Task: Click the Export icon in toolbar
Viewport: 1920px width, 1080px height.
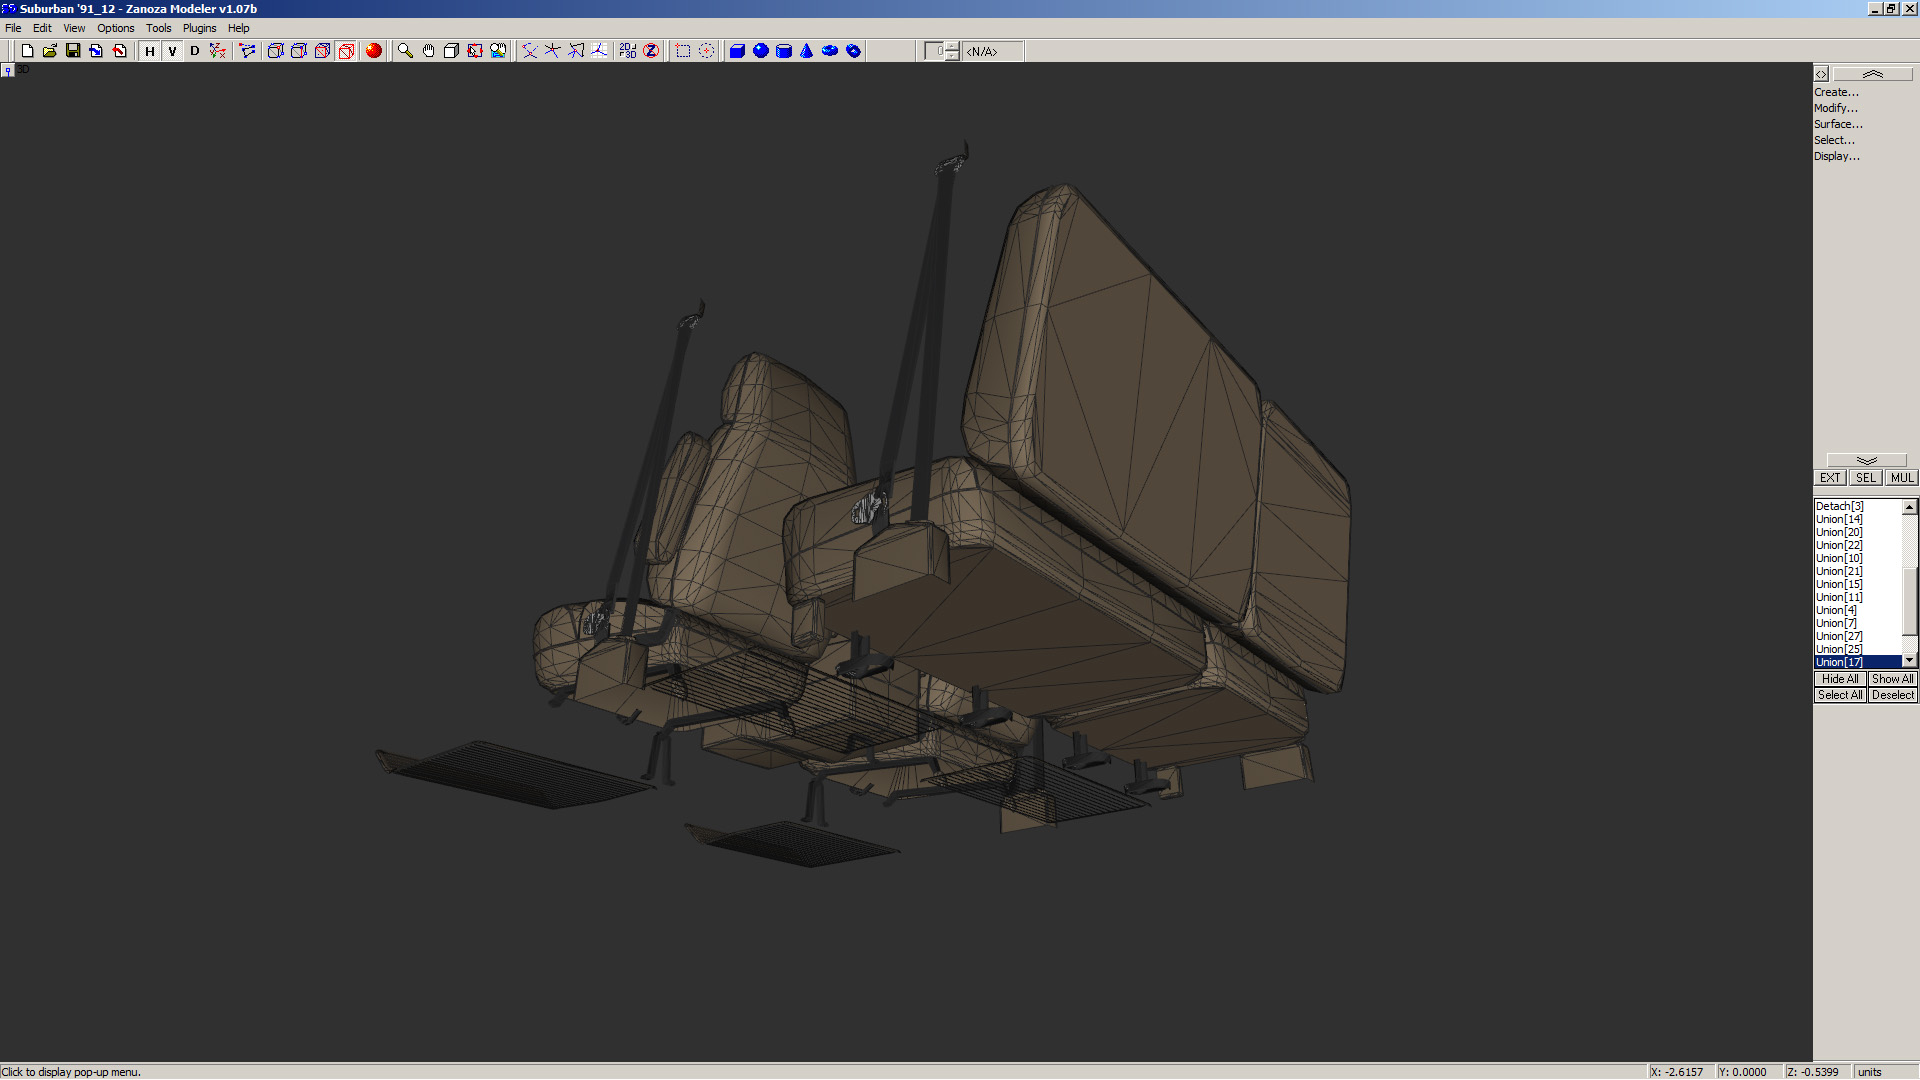Action: (120, 51)
